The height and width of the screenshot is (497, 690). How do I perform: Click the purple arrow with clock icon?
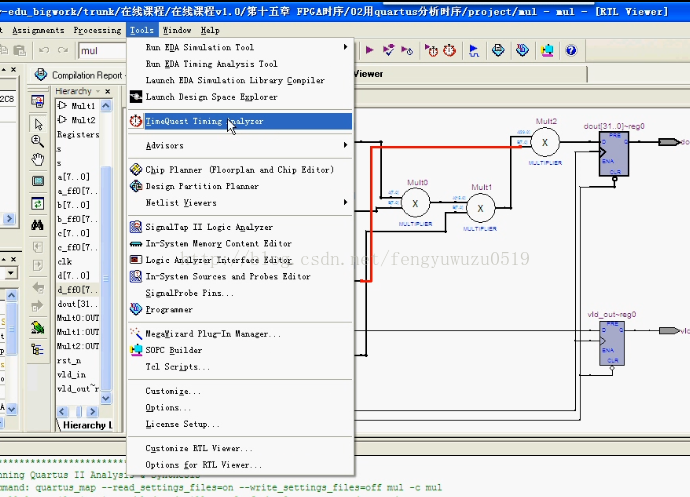407,51
